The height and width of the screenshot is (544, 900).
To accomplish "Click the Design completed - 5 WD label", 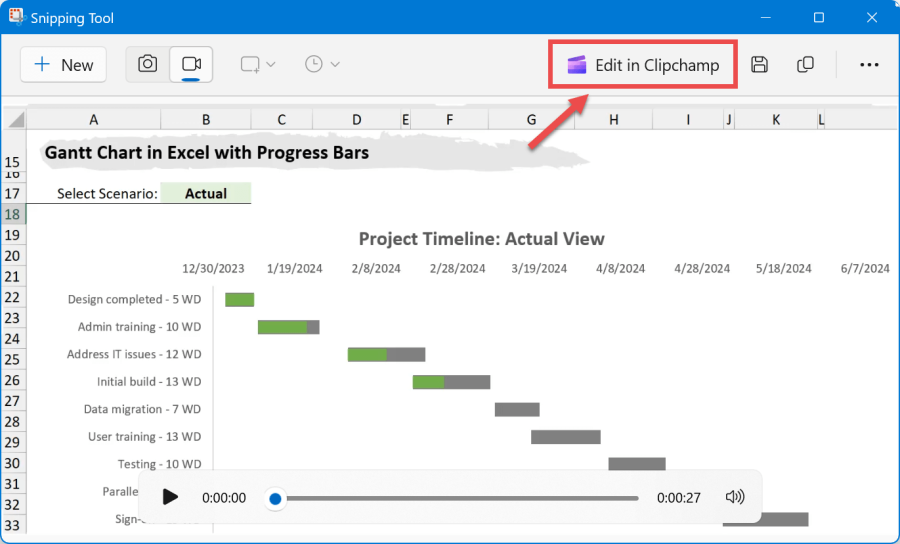I will tap(134, 300).
